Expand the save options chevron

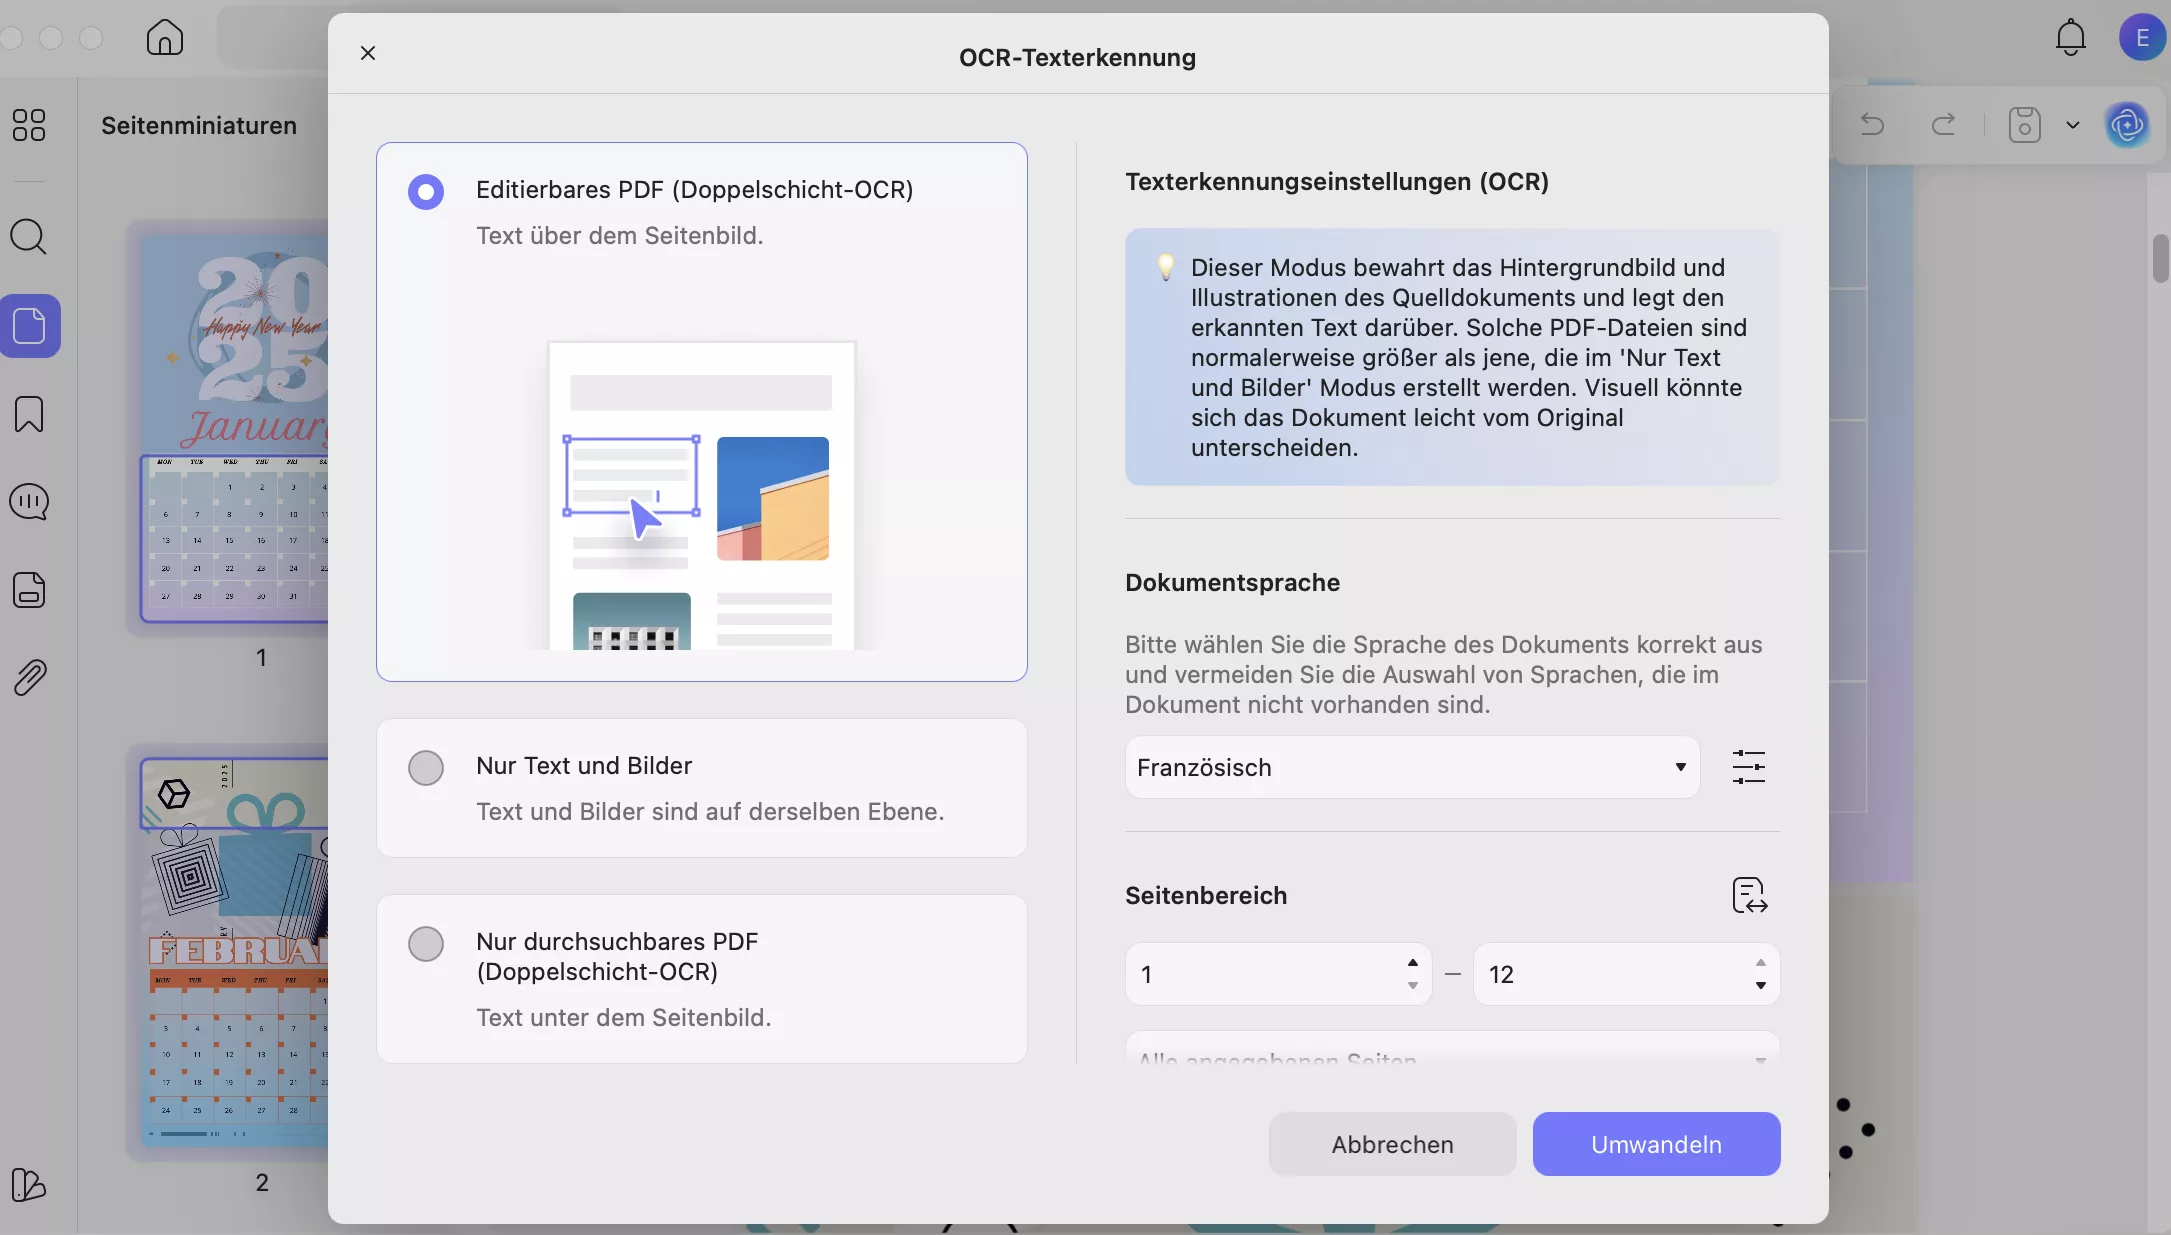tap(2072, 125)
